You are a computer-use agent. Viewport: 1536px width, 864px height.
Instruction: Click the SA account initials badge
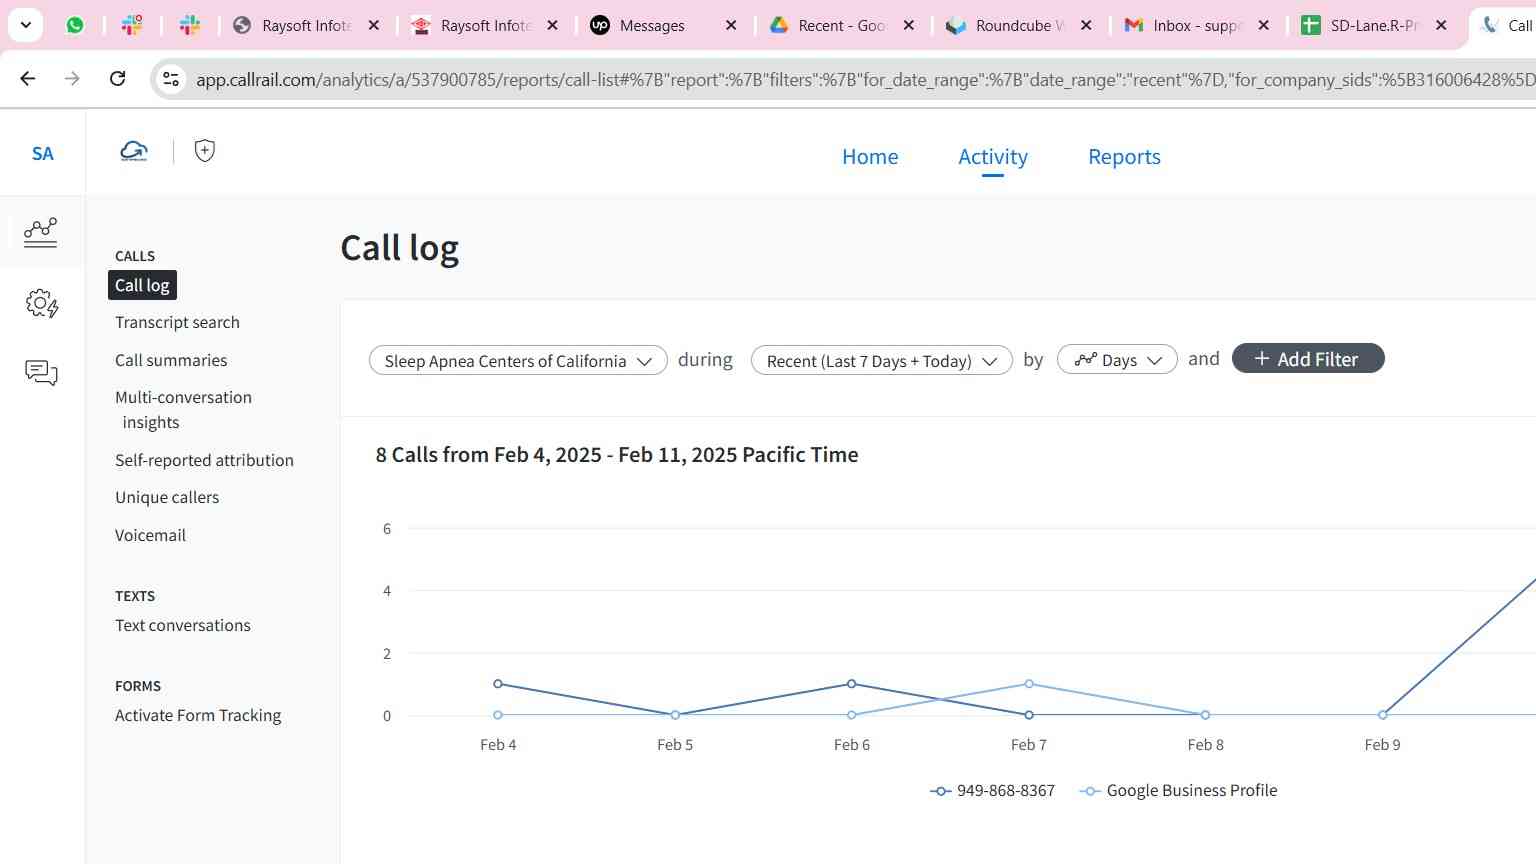[x=42, y=153]
